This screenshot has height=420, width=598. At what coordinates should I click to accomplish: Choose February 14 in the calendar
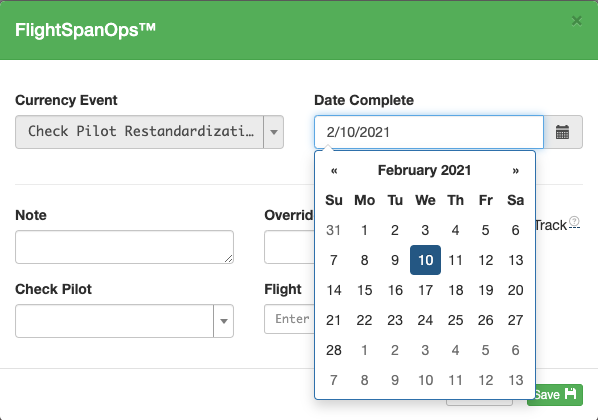[x=334, y=290]
